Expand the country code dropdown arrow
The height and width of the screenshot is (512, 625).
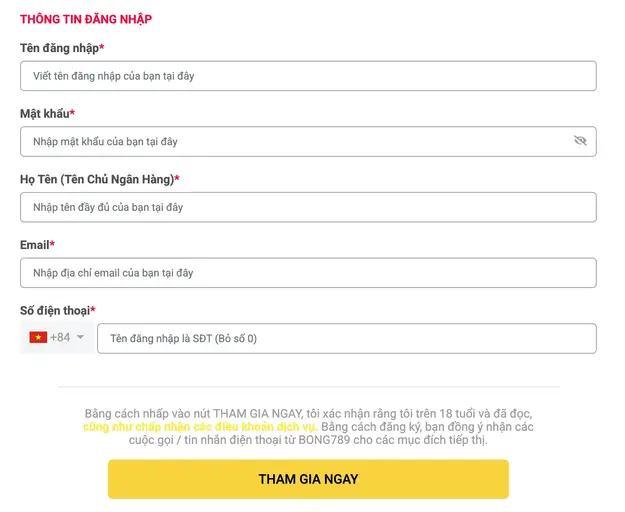(x=81, y=338)
